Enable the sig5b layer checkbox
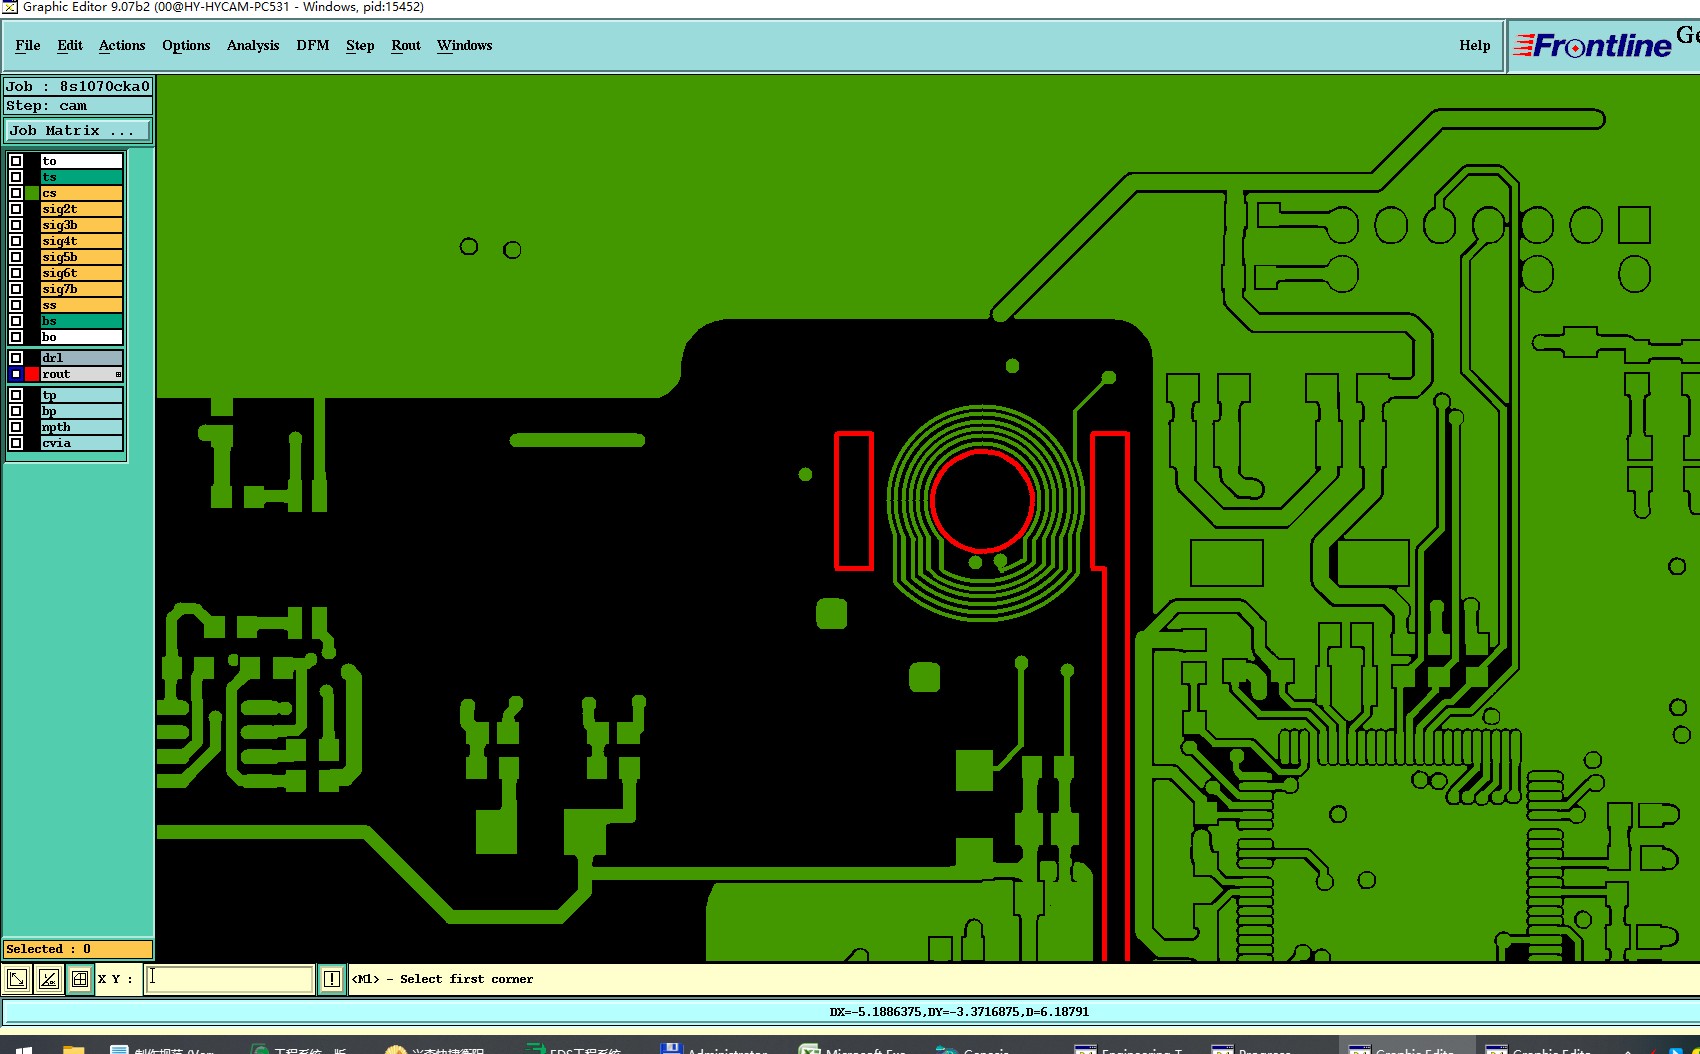The image size is (1700, 1054). tap(16, 257)
